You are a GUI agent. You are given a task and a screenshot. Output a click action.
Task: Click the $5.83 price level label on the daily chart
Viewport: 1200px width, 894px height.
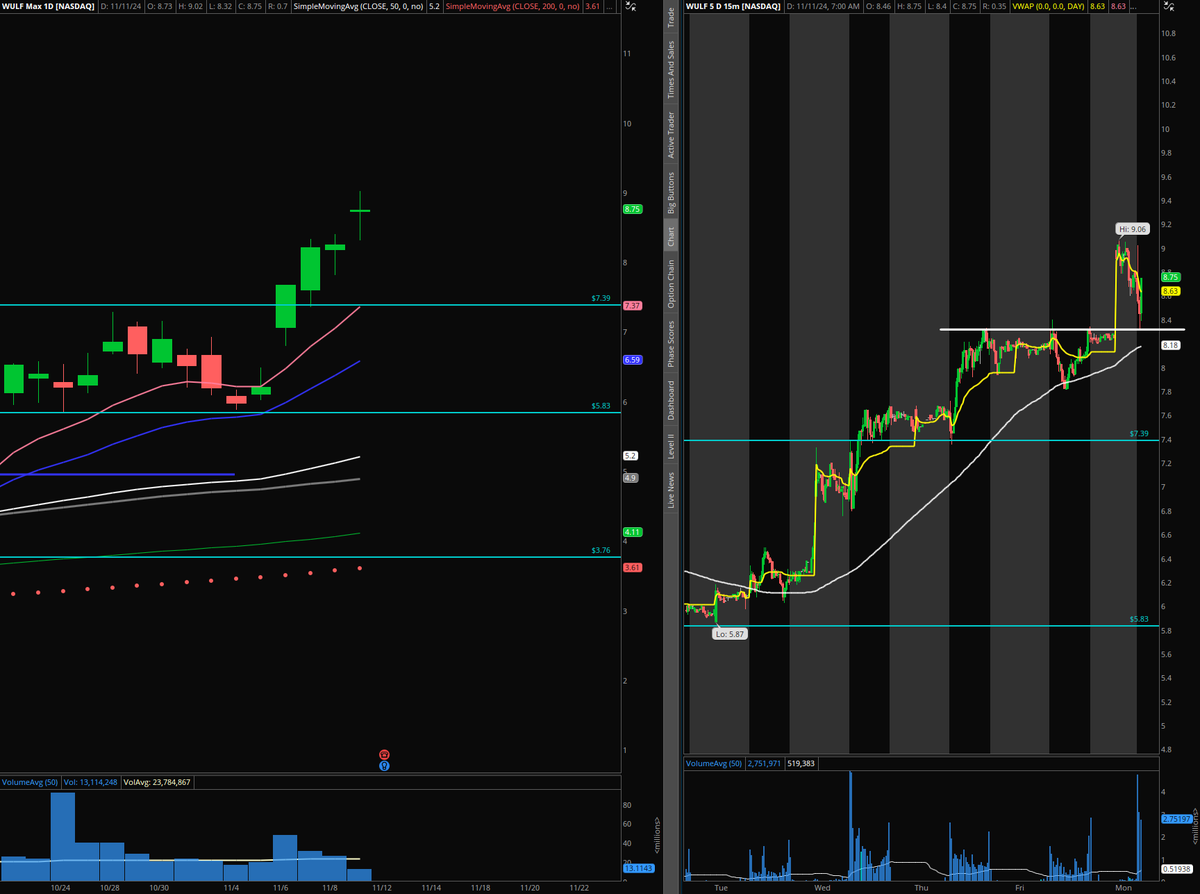(599, 406)
